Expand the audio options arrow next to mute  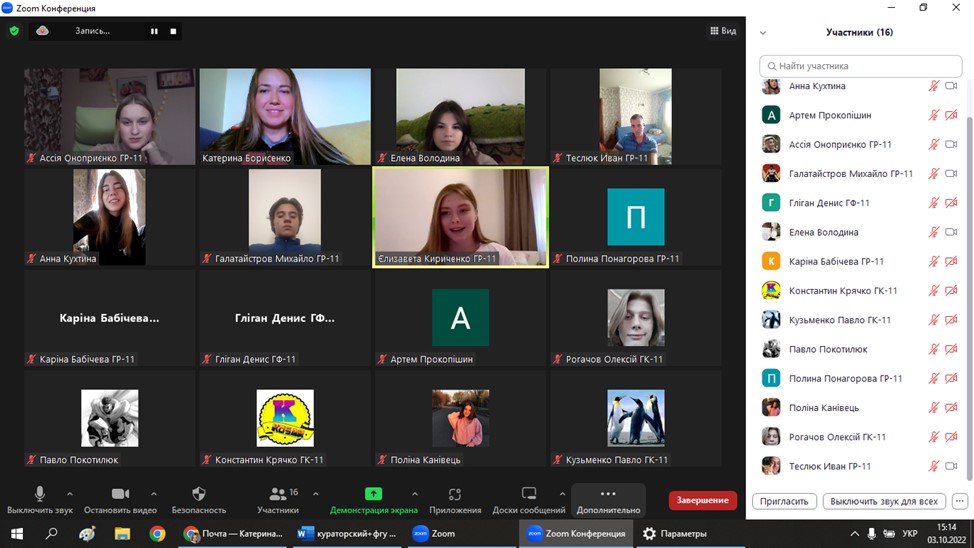[69, 494]
